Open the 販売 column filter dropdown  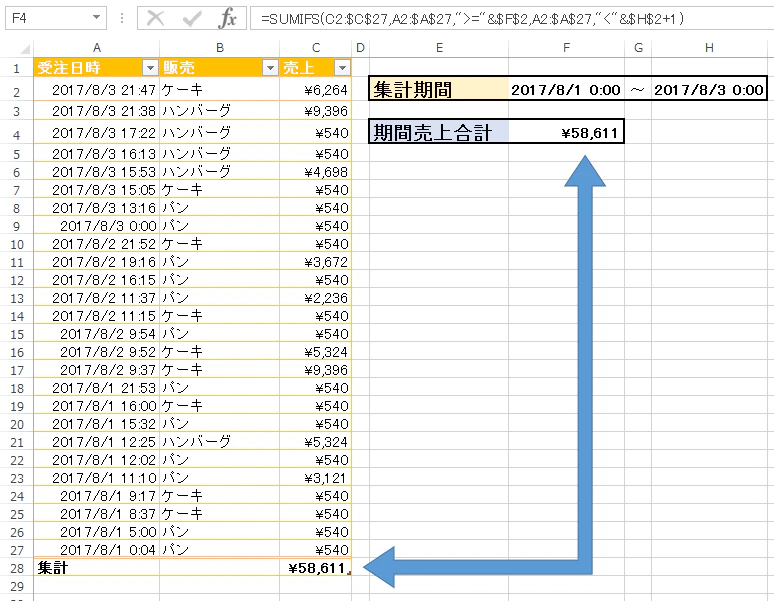tap(270, 68)
